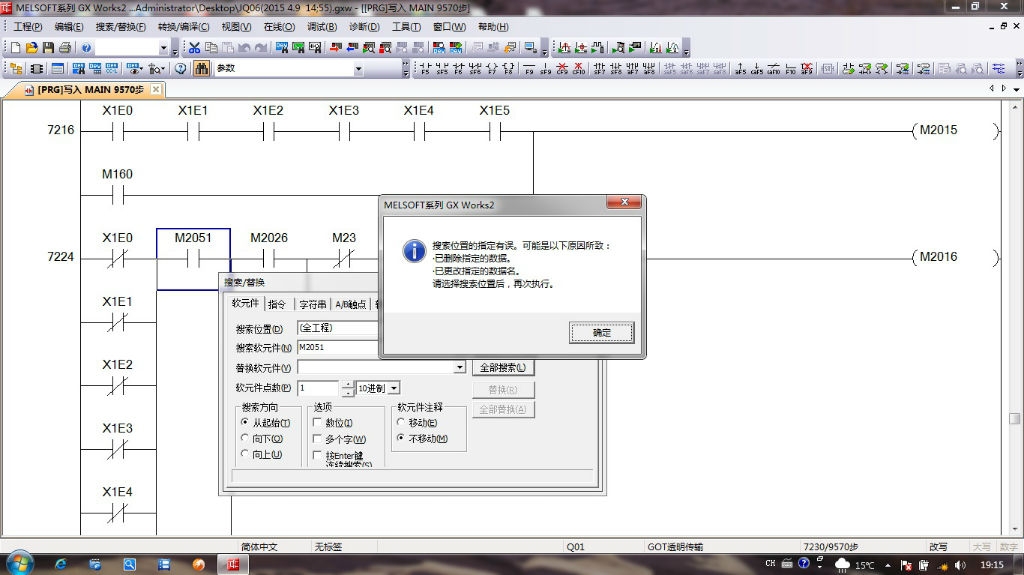Click the monitor screen icon in top toolbar
The height and width of the screenshot is (575, 1024).
pos(530,48)
